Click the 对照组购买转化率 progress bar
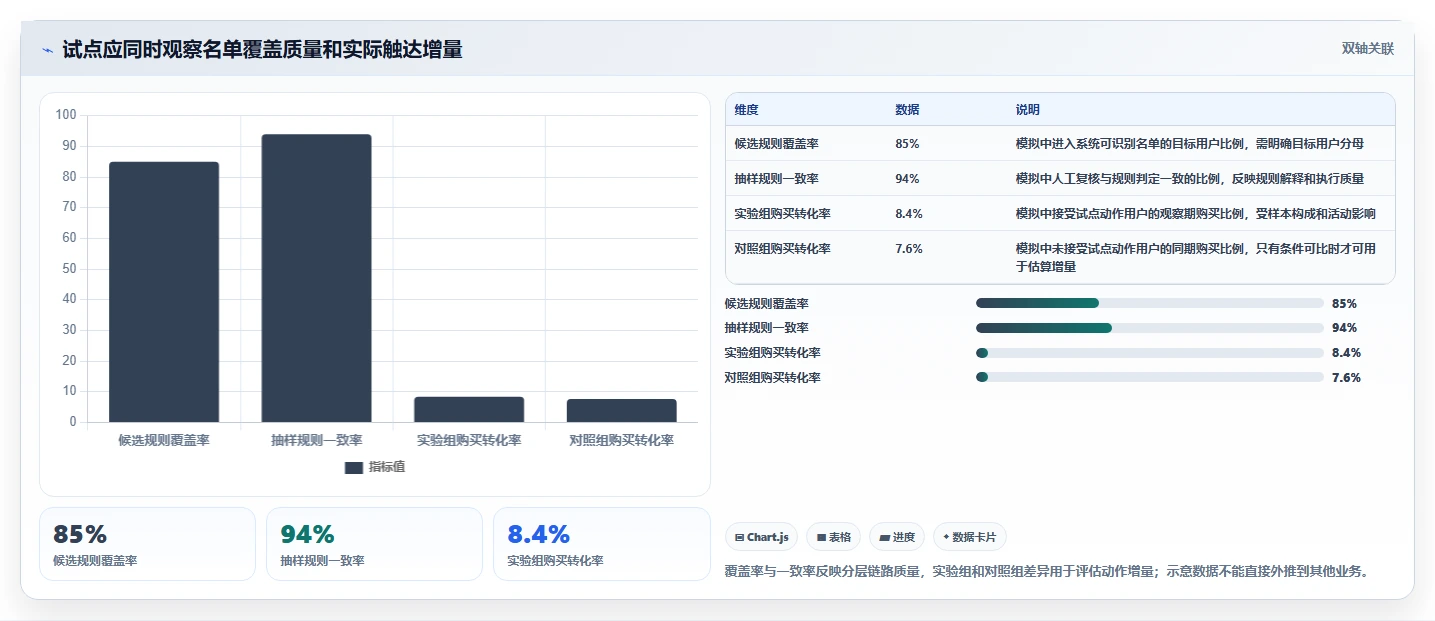The width and height of the screenshot is (1435, 621). 1150,378
